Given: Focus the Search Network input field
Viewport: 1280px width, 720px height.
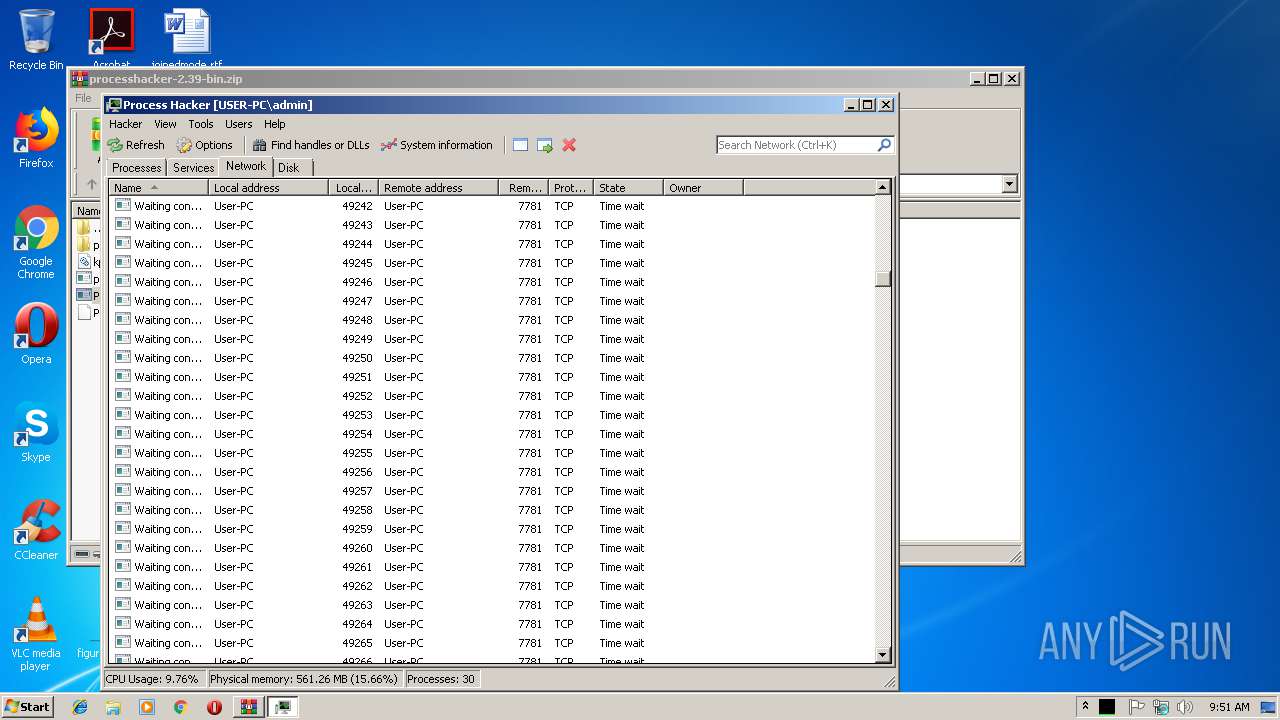Looking at the screenshot, I should 796,145.
